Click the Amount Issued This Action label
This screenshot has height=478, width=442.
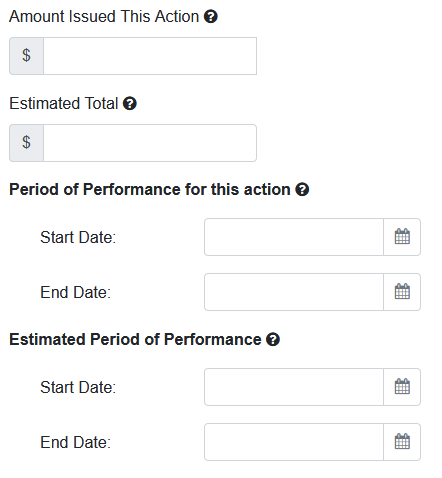(x=104, y=16)
